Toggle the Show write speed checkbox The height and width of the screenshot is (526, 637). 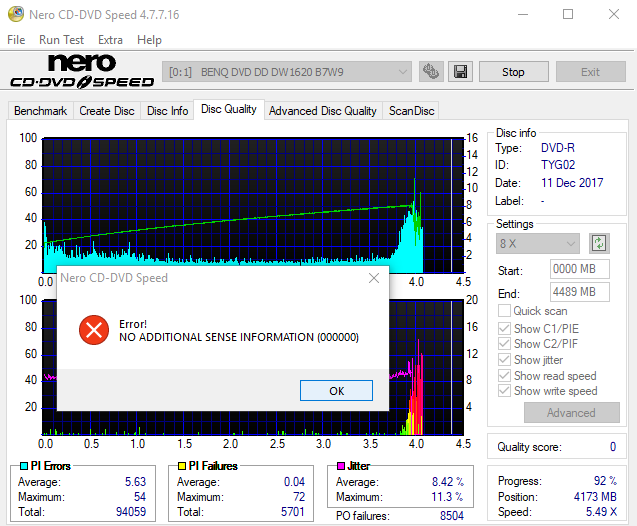point(504,391)
